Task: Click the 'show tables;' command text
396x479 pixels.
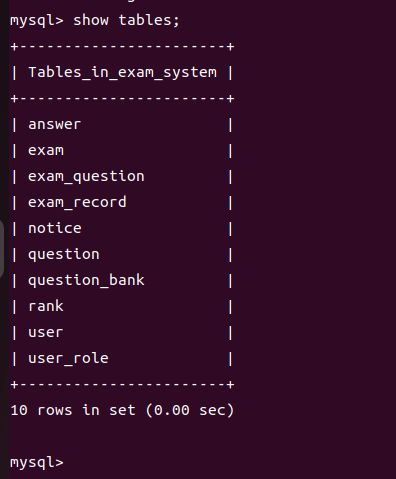Action: pos(126,20)
